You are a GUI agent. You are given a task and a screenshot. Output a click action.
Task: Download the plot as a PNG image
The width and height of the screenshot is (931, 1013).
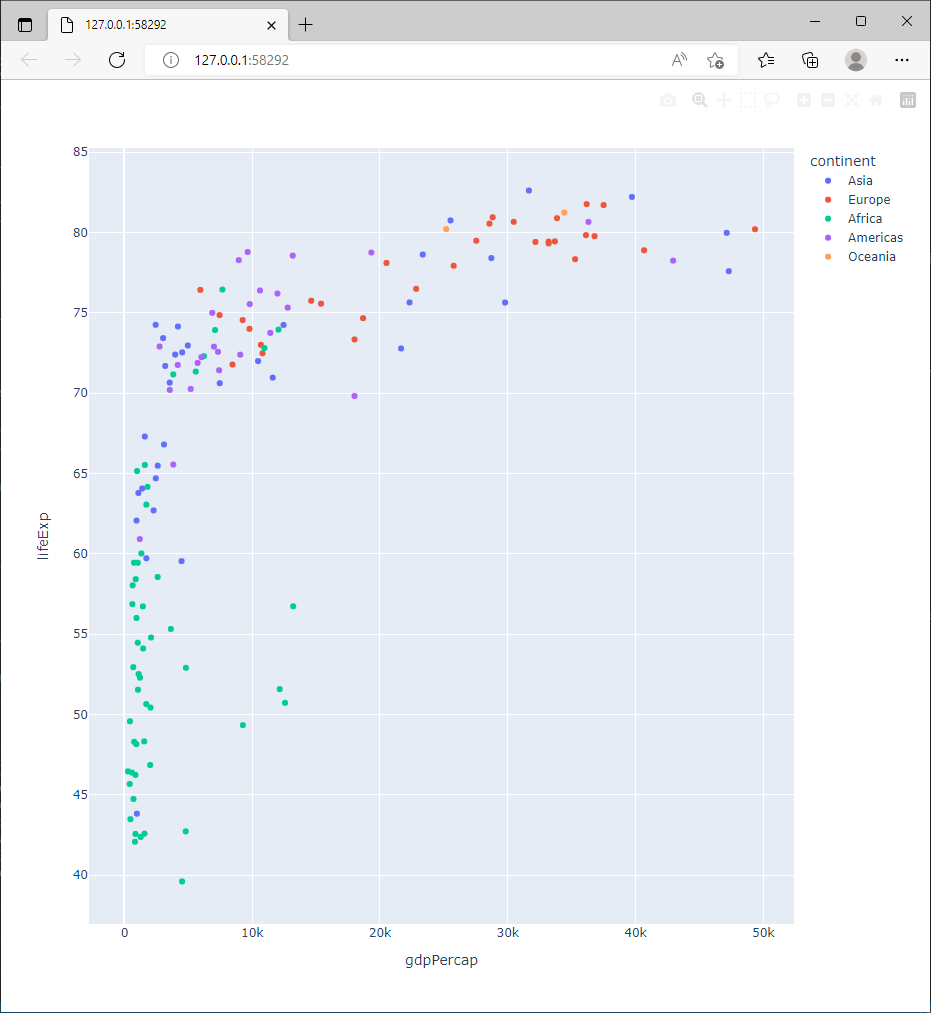click(x=667, y=100)
